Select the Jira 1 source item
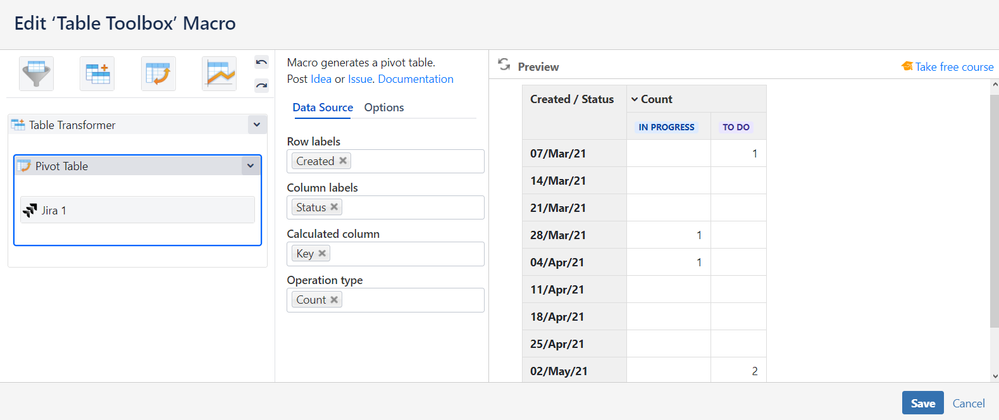The width and height of the screenshot is (999, 420). pyautogui.click(x=137, y=210)
